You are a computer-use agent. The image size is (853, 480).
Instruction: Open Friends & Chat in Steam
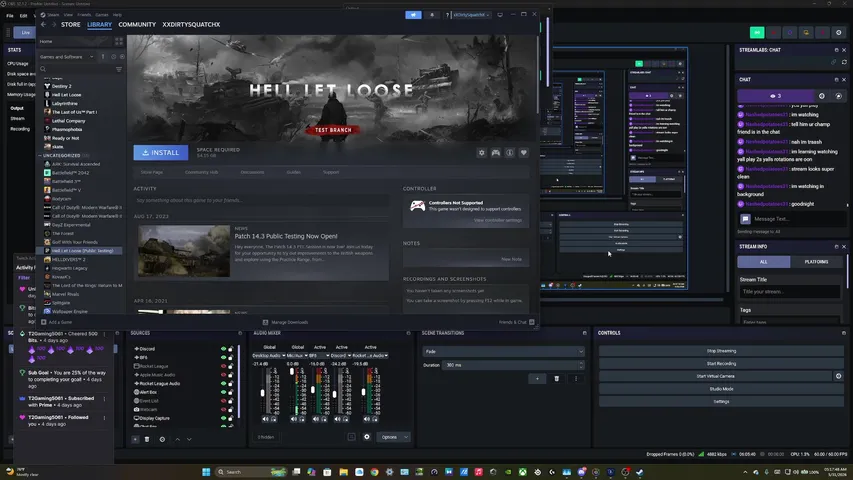point(516,322)
